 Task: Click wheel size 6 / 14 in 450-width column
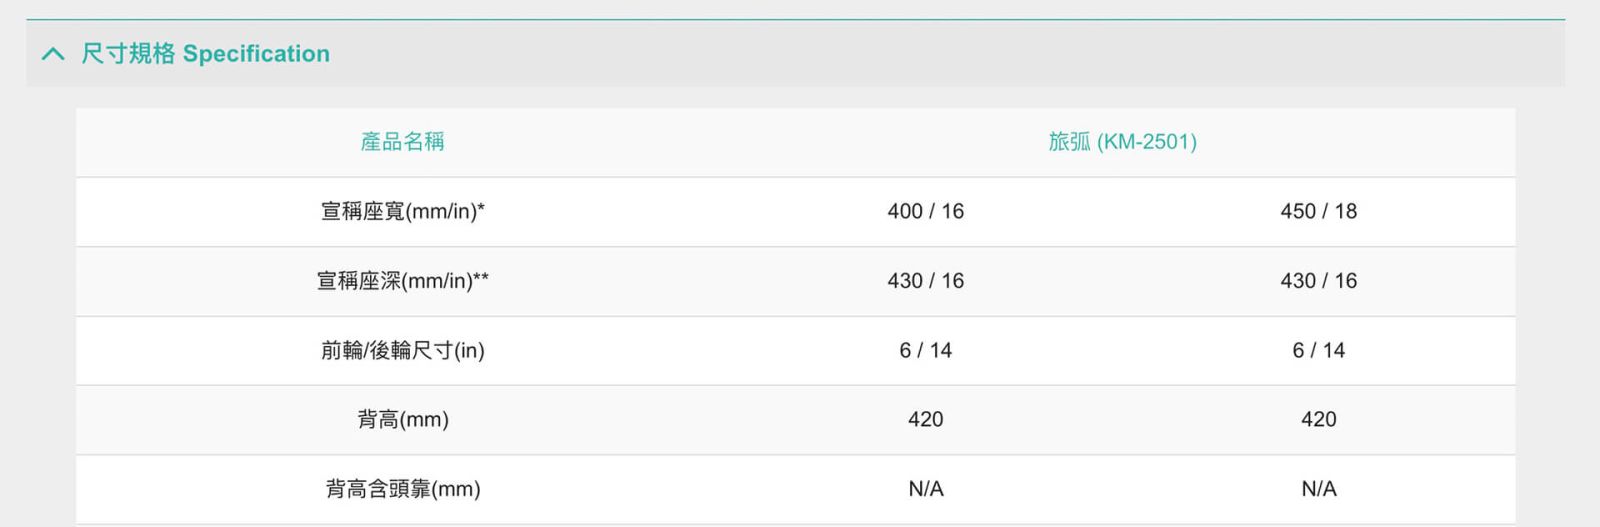(1318, 350)
